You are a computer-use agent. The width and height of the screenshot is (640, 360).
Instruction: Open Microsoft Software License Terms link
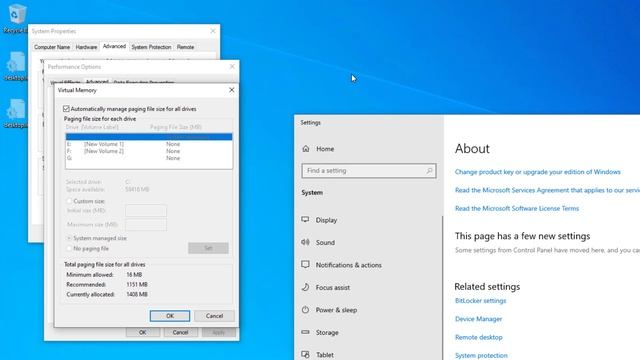point(517,209)
